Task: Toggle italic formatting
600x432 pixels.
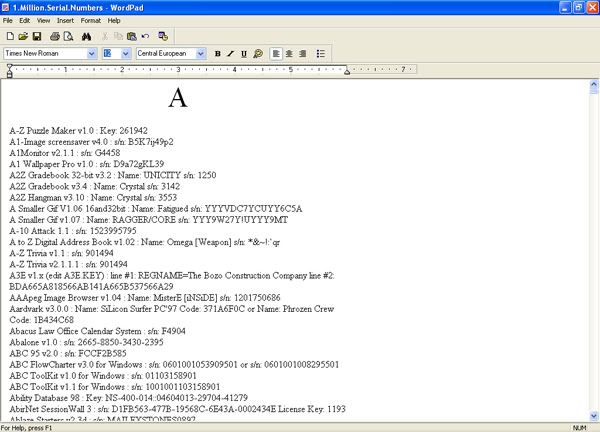Action: [x=230, y=54]
